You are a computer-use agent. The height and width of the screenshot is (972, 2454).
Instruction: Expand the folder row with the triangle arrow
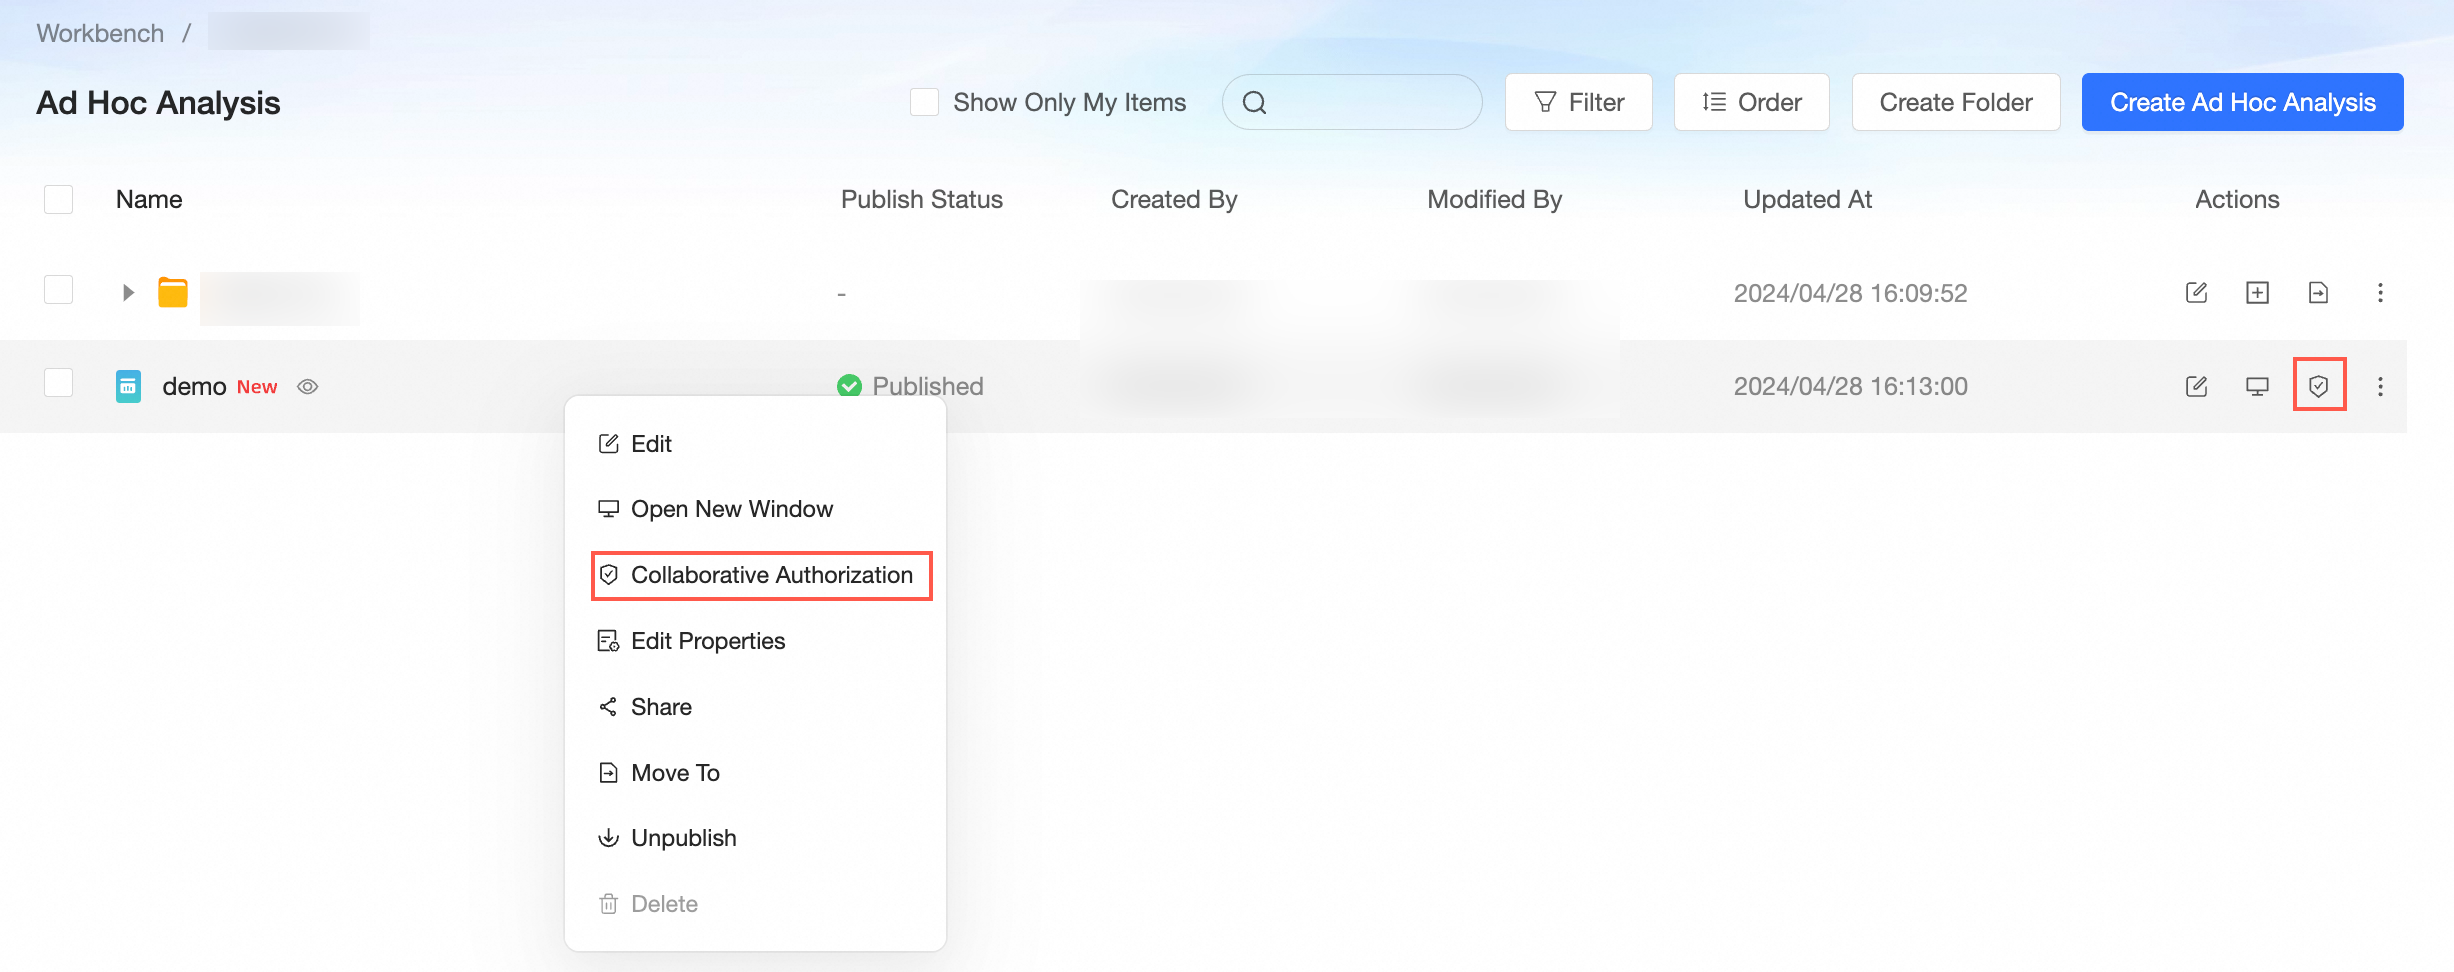click(128, 293)
